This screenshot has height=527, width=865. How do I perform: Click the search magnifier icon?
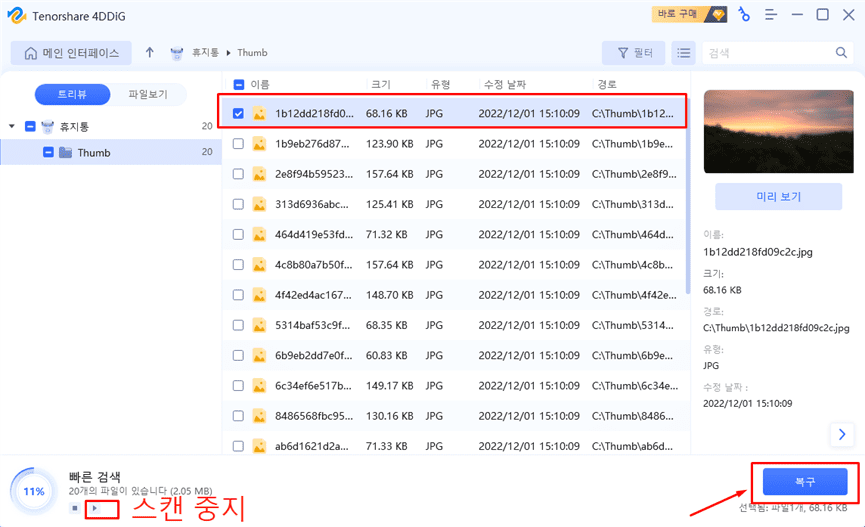click(842, 53)
